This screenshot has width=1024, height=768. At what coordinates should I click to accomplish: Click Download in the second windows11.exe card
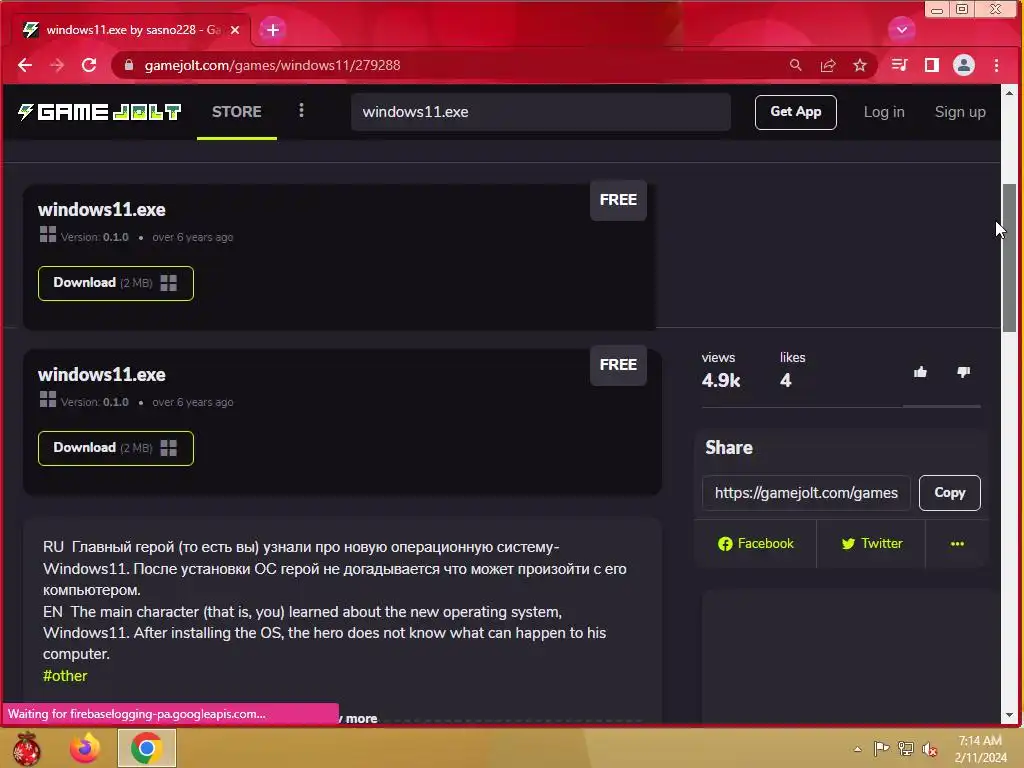click(116, 448)
